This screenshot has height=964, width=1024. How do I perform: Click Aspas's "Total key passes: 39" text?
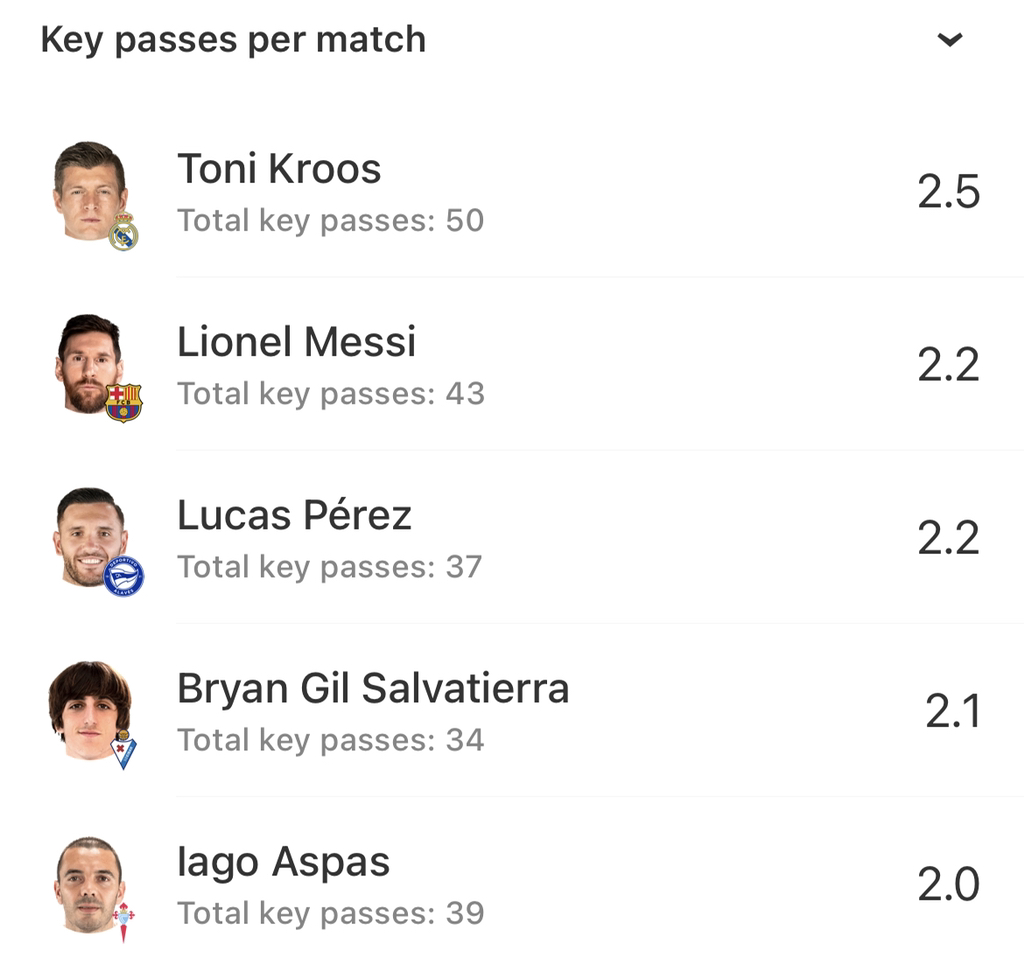(330, 913)
